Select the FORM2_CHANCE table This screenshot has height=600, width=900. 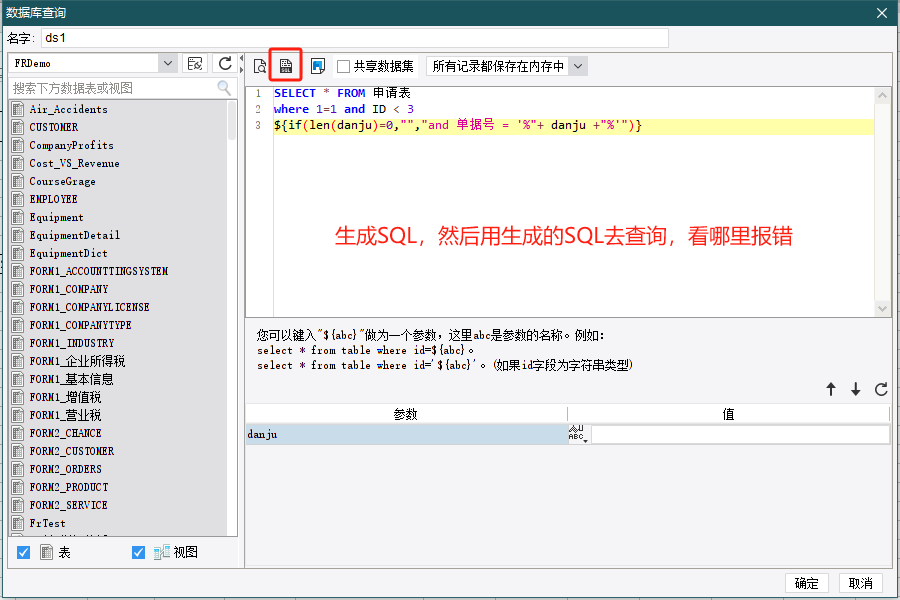(x=65, y=433)
